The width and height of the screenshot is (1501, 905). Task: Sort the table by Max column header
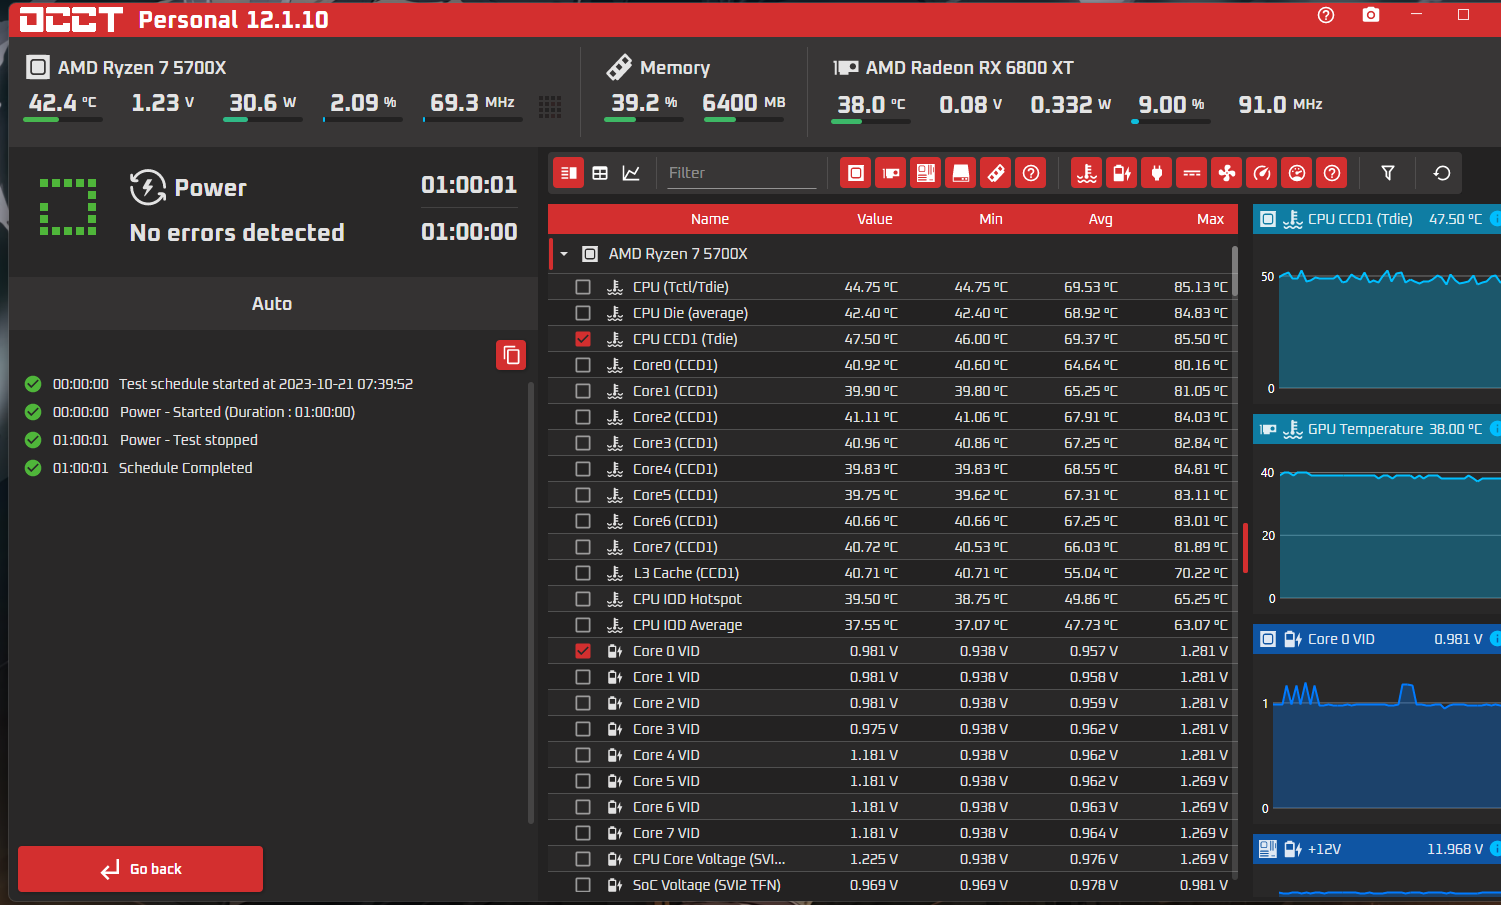(1211, 219)
